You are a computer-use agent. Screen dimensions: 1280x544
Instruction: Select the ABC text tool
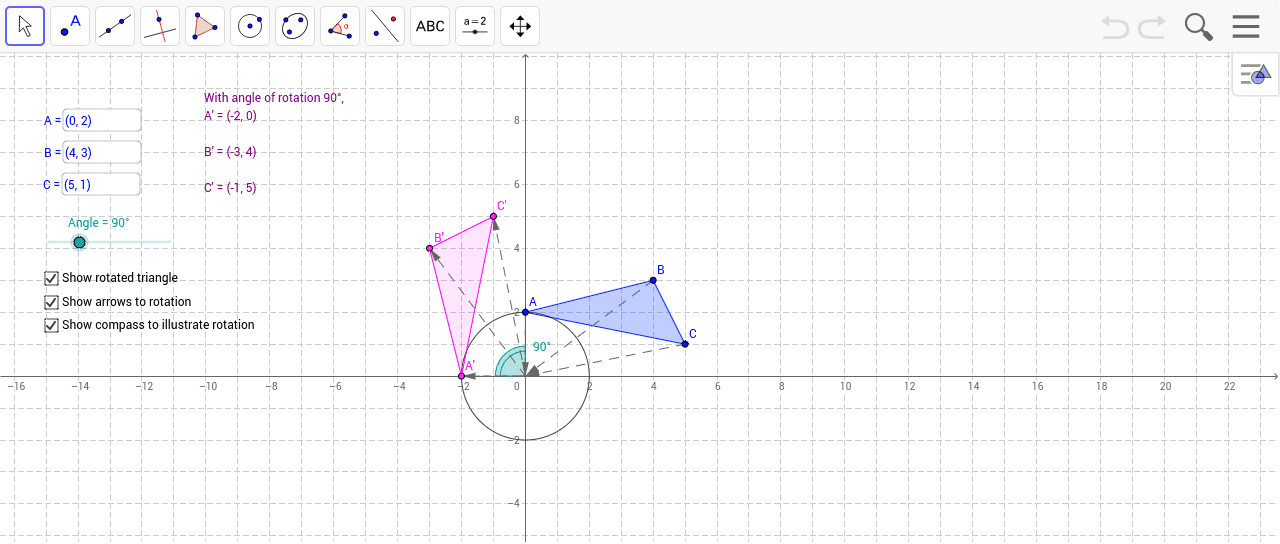pos(430,26)
